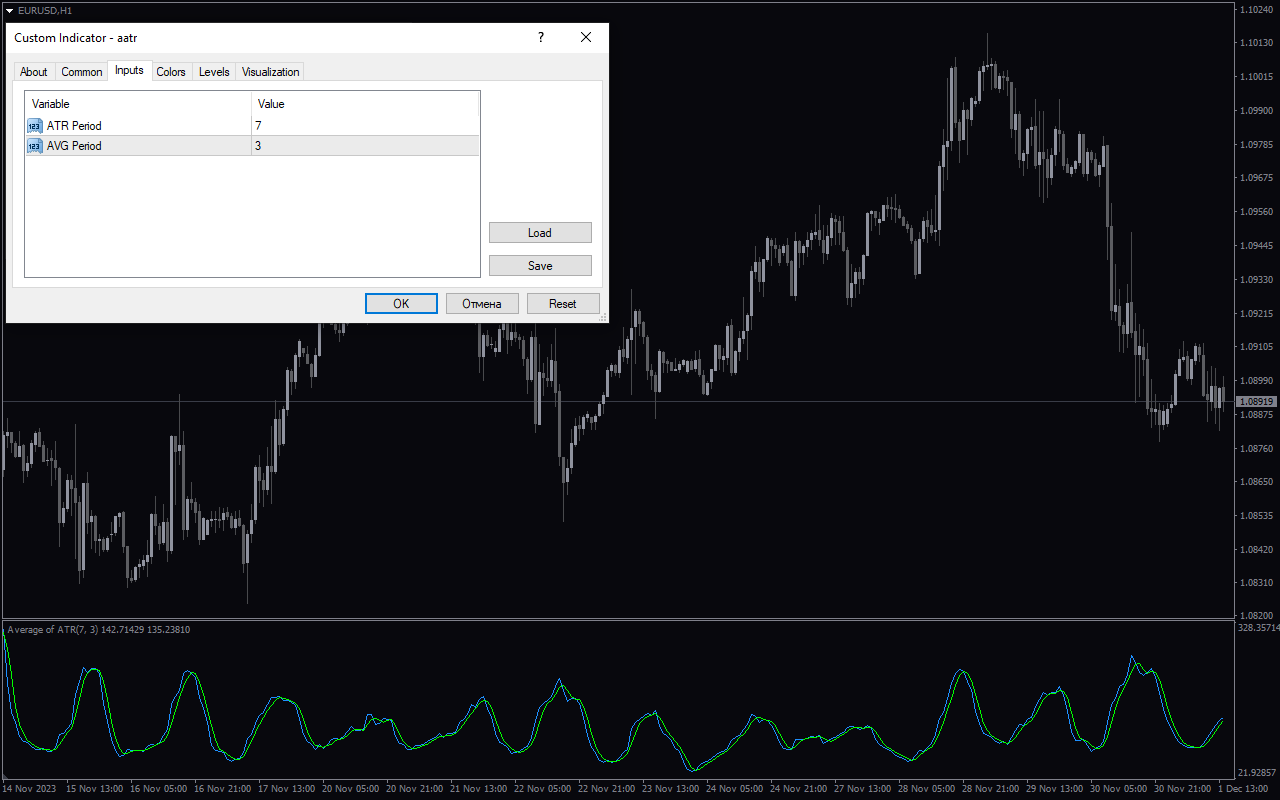
Task: Select the ATR Period row label
Action: [x=74, y=126]
